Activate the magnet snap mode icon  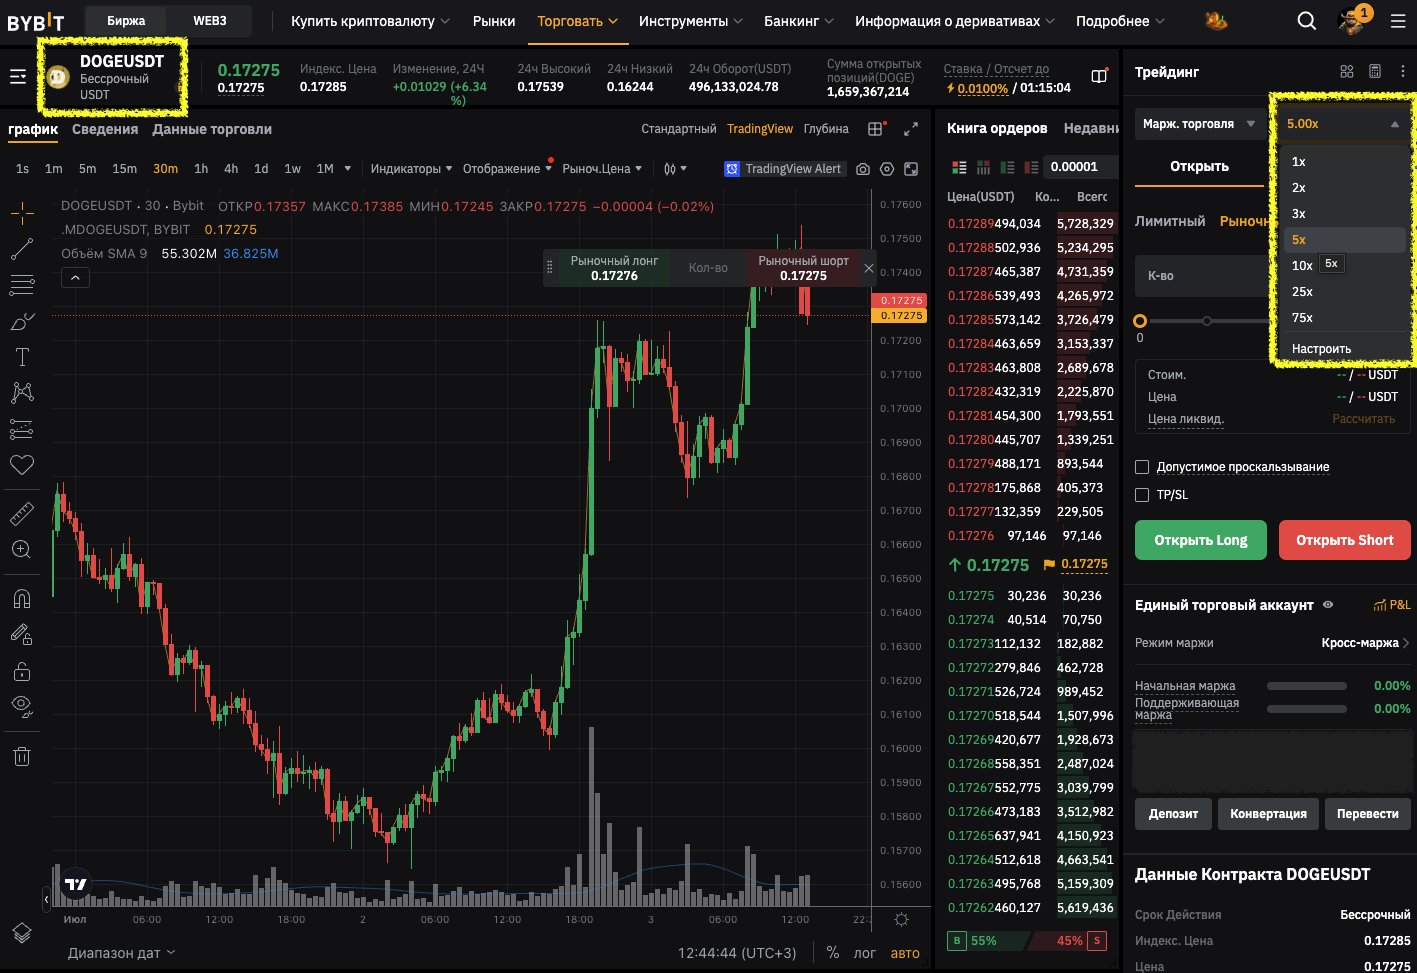pyautogui.click(x=22, y=598)
